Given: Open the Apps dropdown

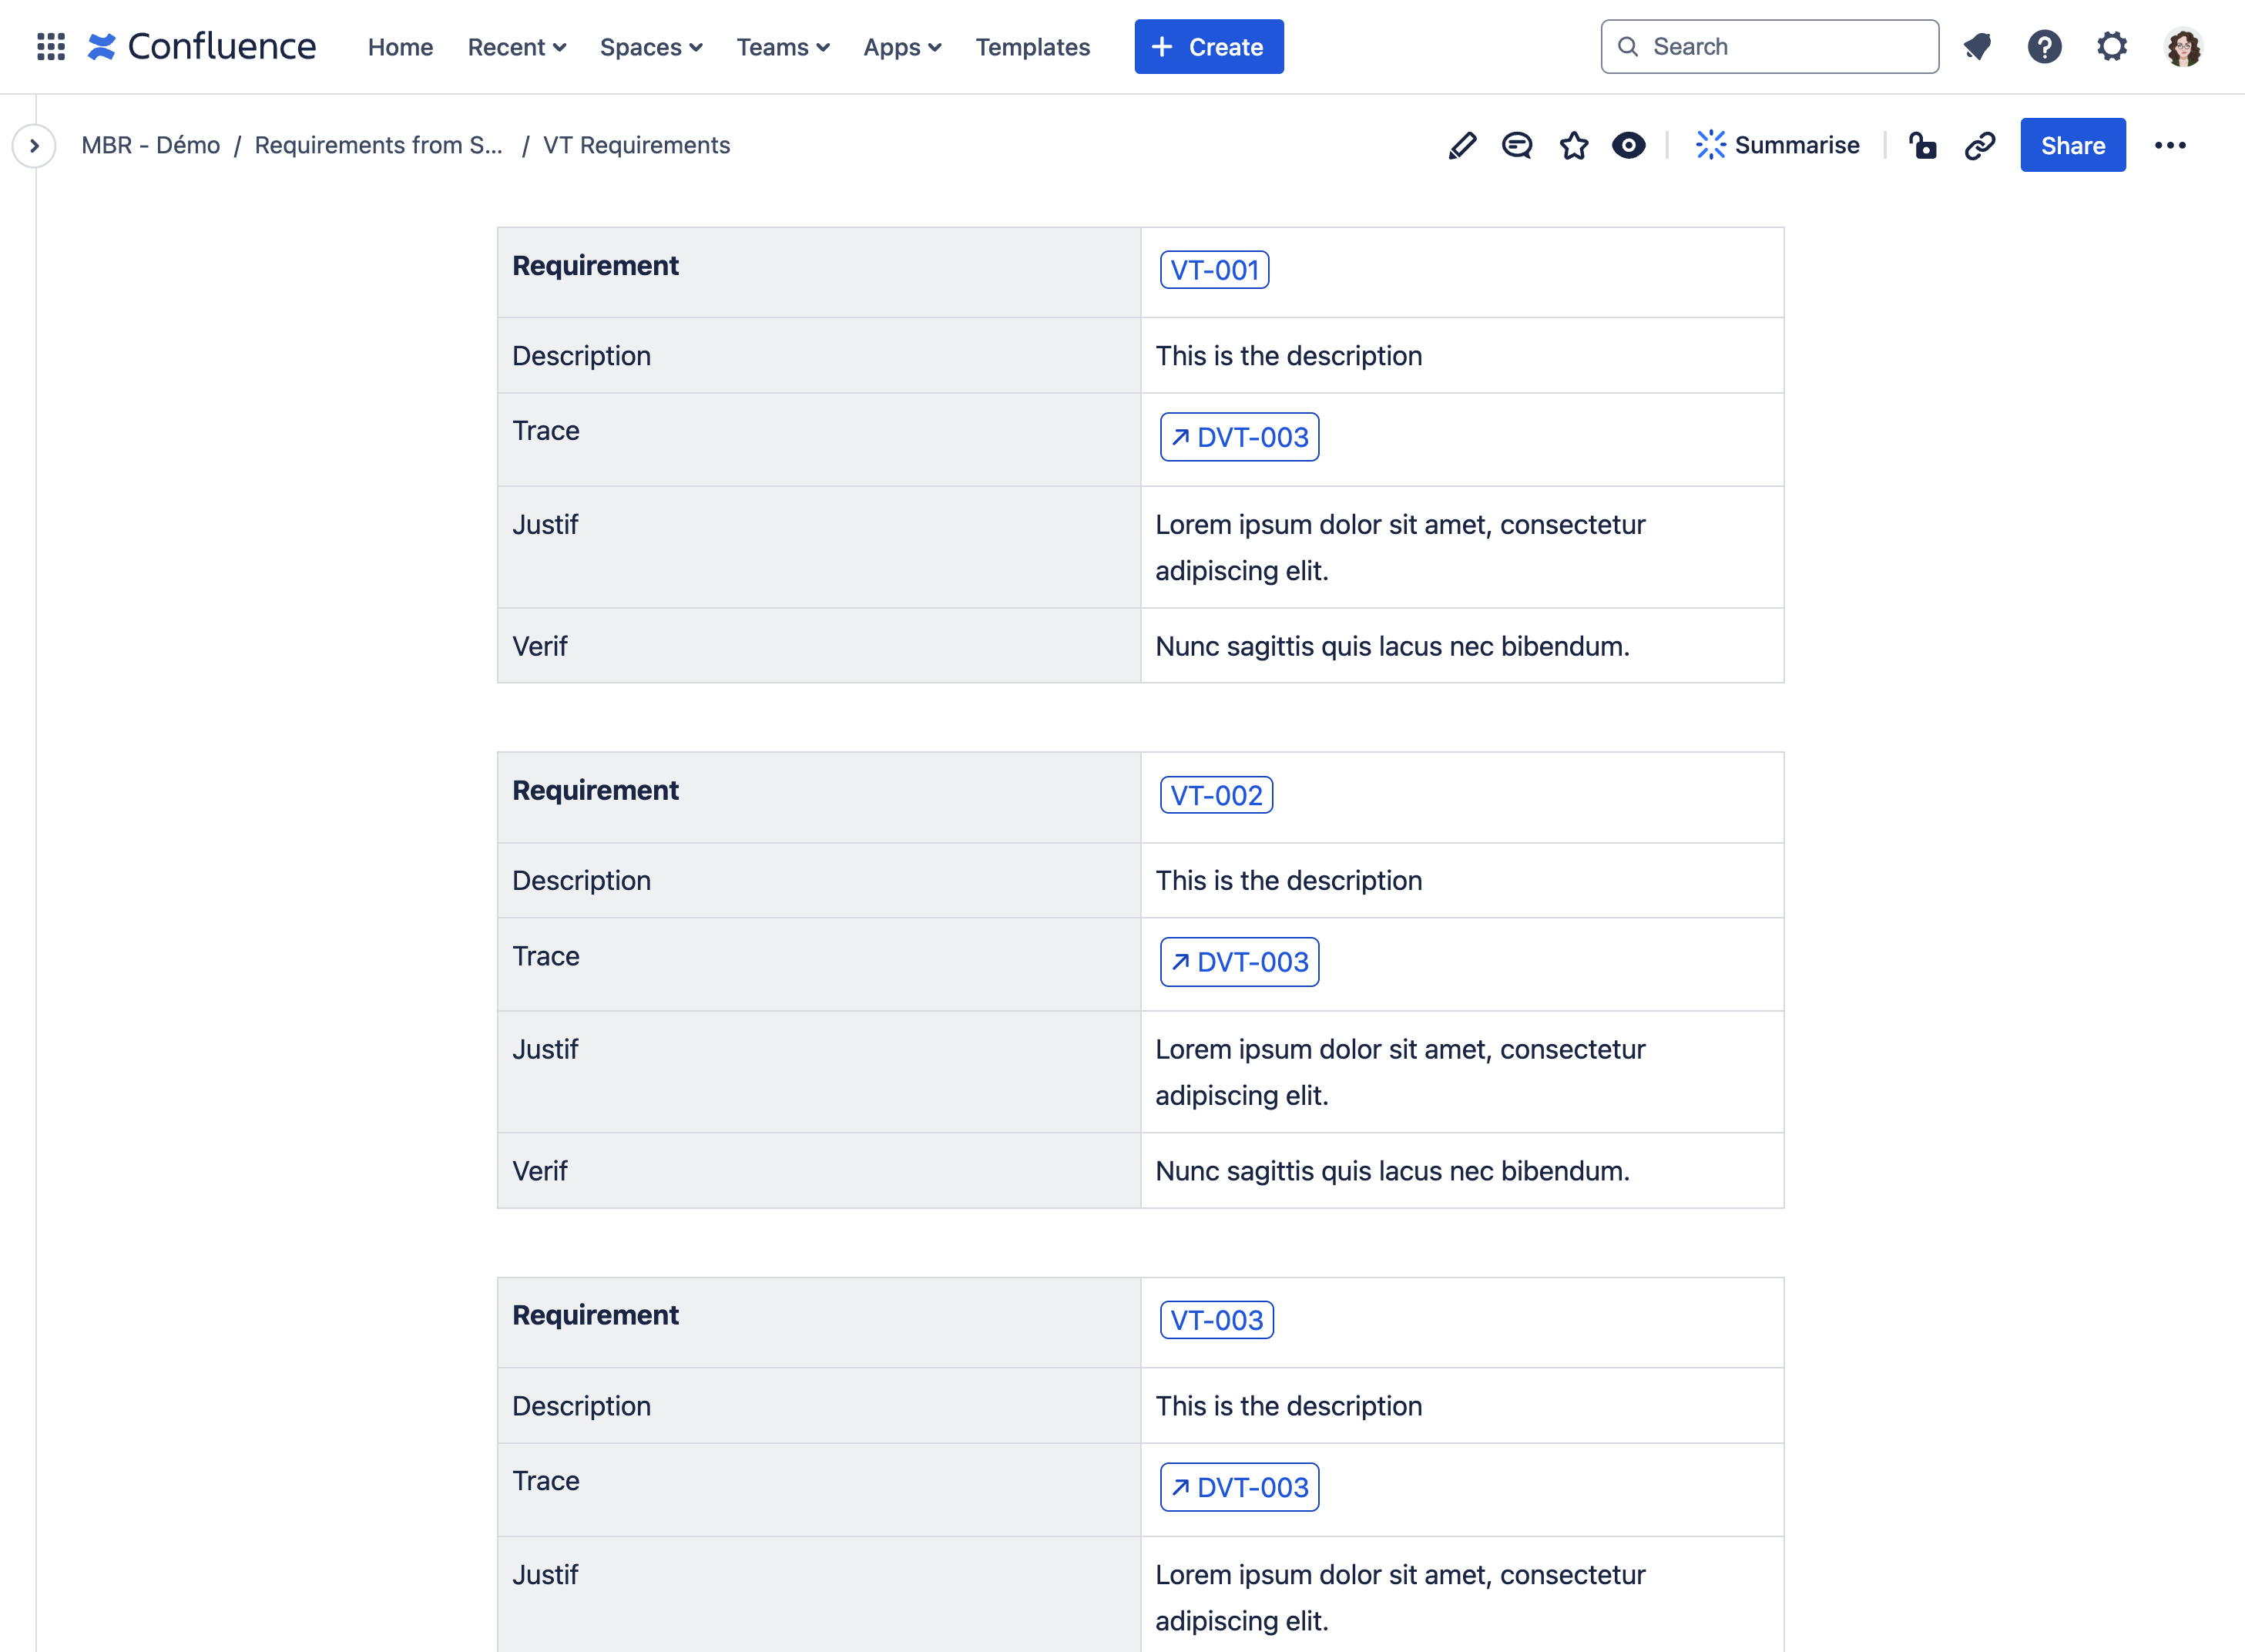Looking at the screenshot, I should pos(902,47).
